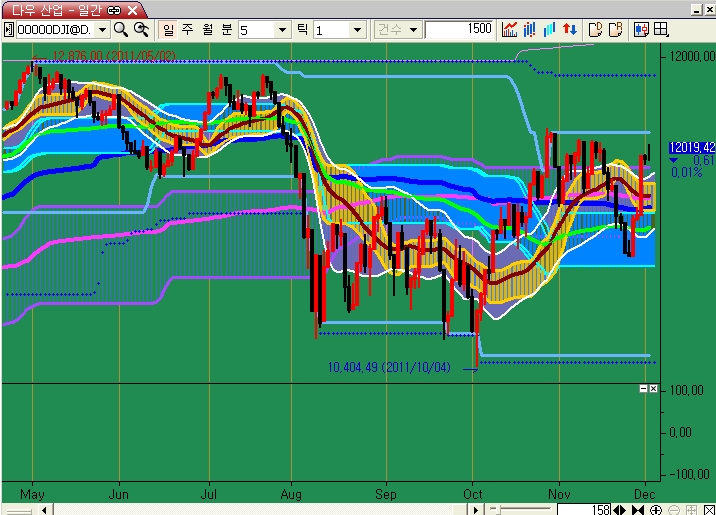Click the second magnifier icon with arrow
This screenshot has width=716, height=515.
point(141,30)
